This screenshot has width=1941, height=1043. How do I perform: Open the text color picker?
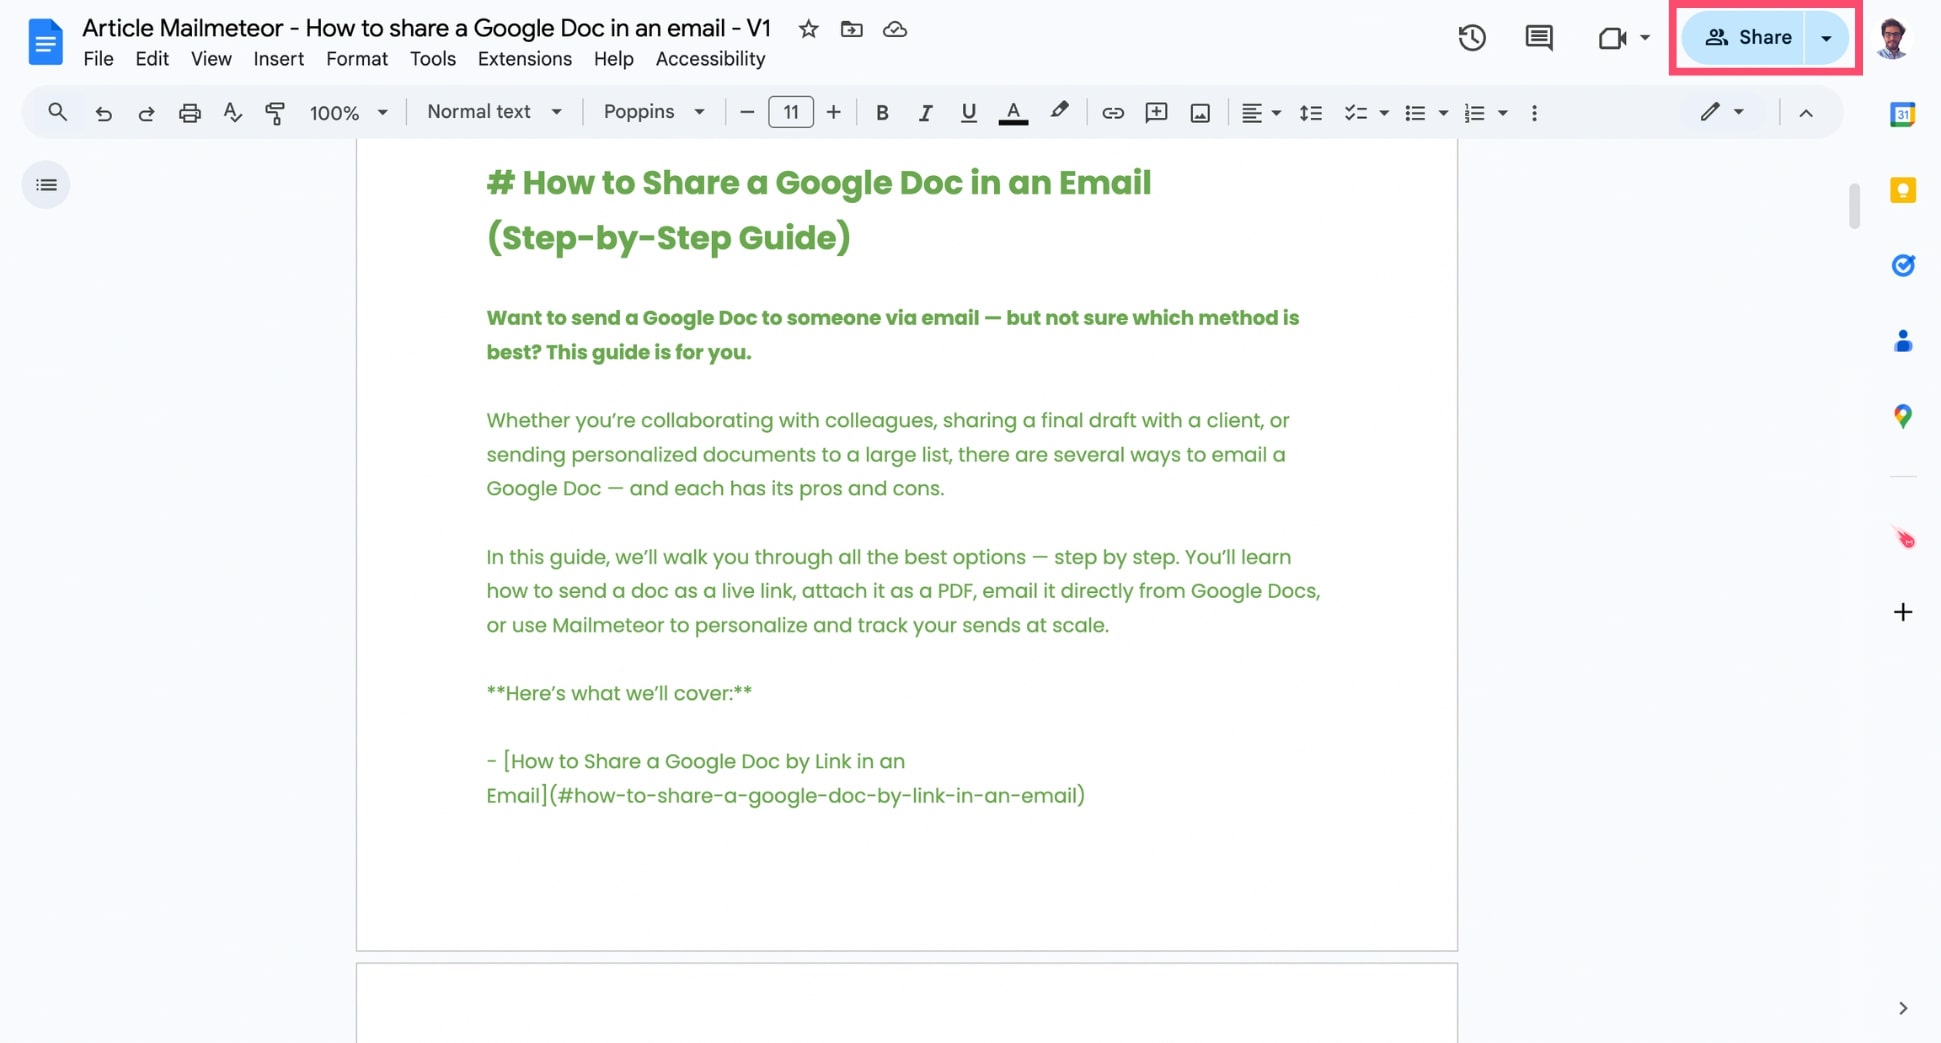coord(1013,112)
